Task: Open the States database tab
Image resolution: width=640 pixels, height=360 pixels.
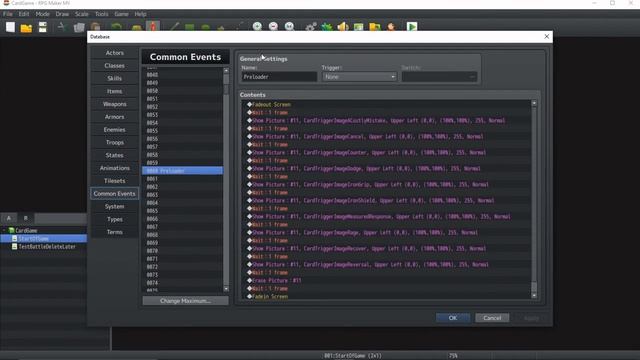Action: point(115,155)
